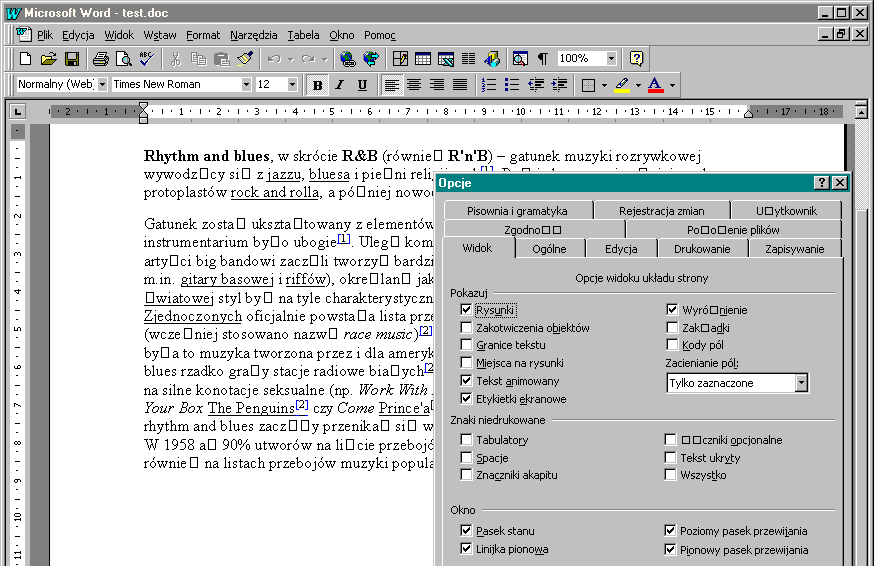Viewport: 874px width, 566px height.
Task: Follow the jazzu hyperlink
Action: pyautogui.click(x=284, y=175)
